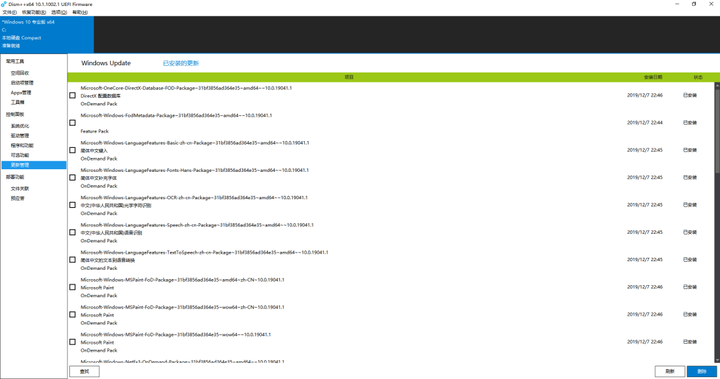Click the list scrollbar down arrow
The image size is (720, 379).
tap(717, 361)
